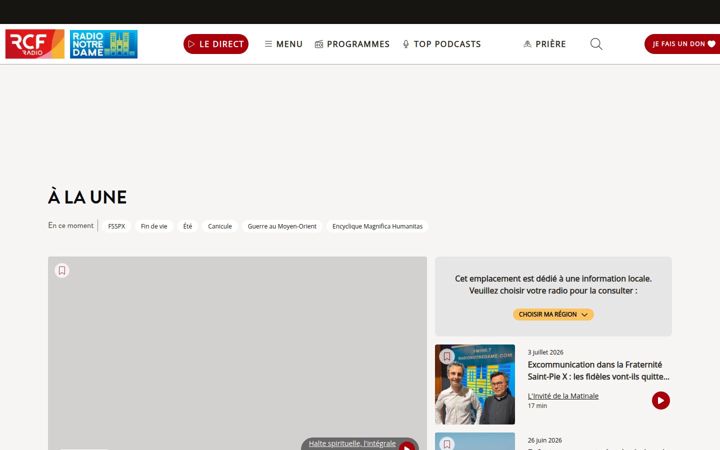
Task: Open the Excommunication article thumbnail image
Action: [x=475, y=384]
